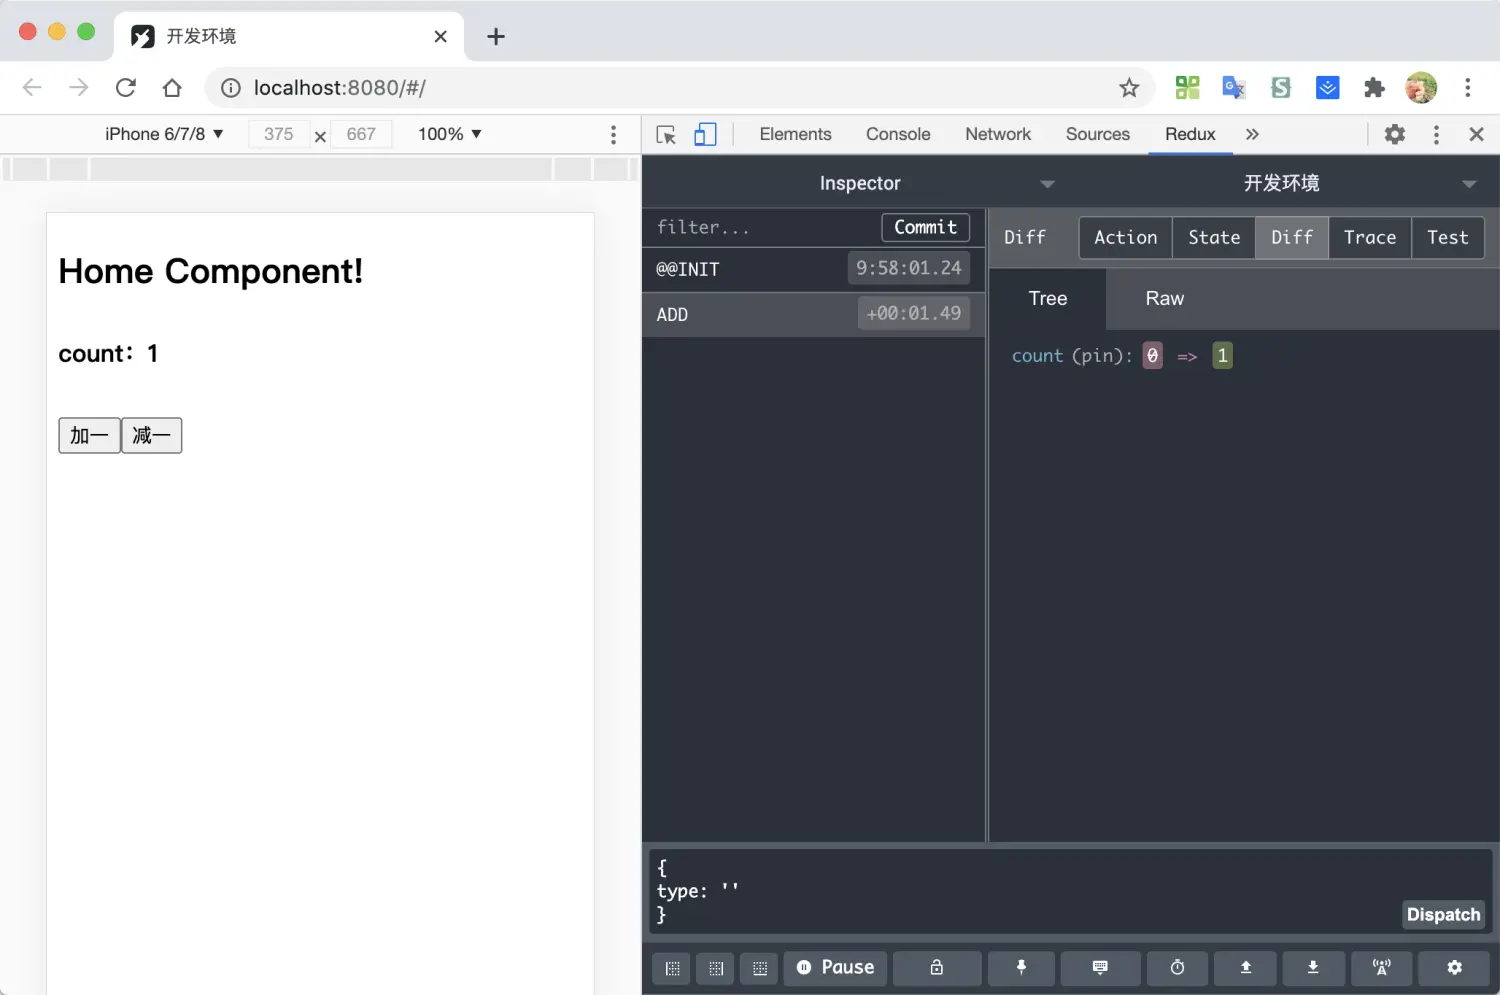Open the 开发环境 instance dropdown
1500x995 pixels.
[x=1281, y=184]
